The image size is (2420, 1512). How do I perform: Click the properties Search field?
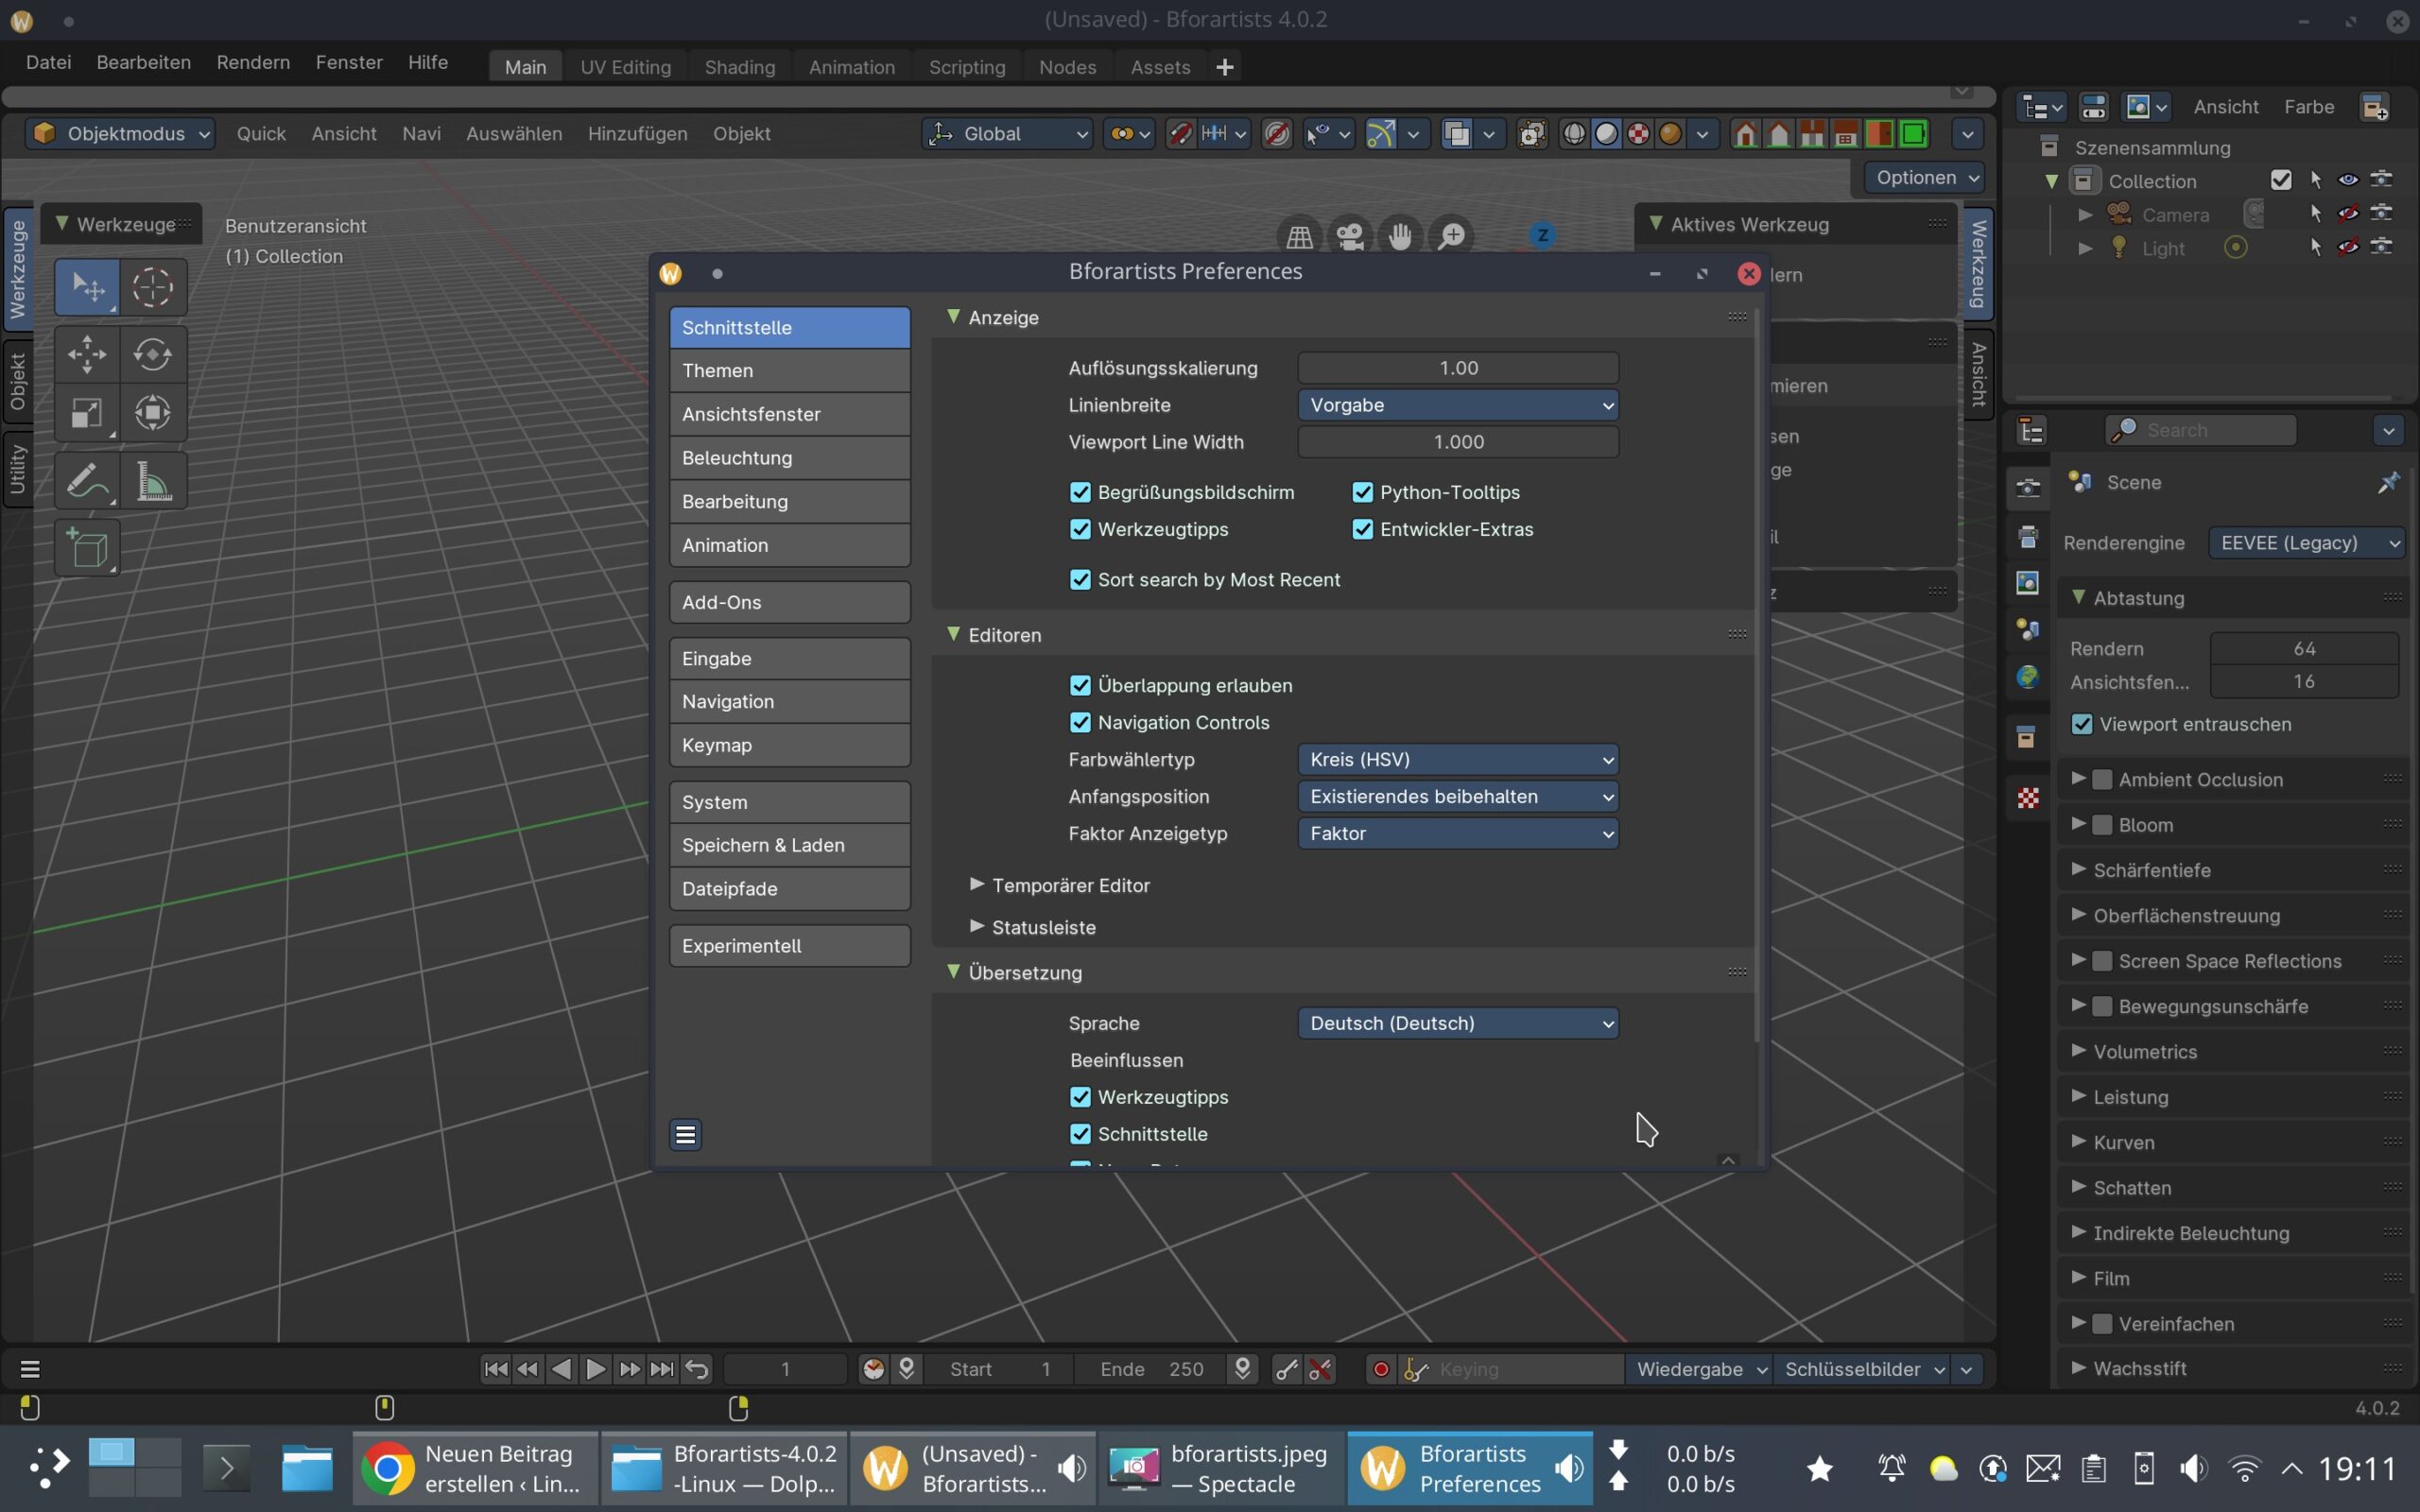[2202, 430]
